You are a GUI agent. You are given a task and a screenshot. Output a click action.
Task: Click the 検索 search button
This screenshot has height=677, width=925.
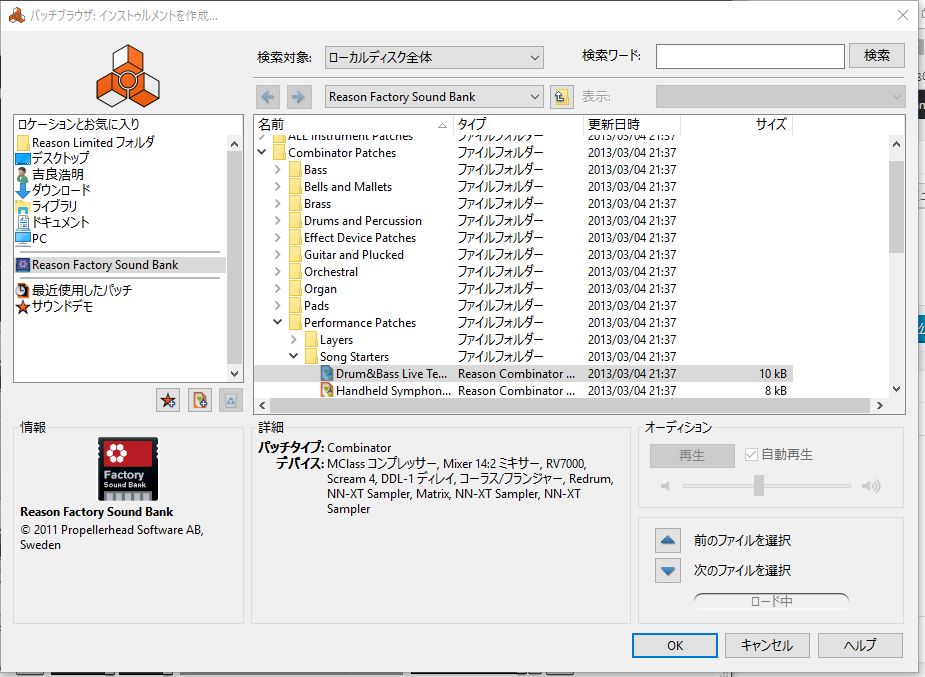[877, 55]
